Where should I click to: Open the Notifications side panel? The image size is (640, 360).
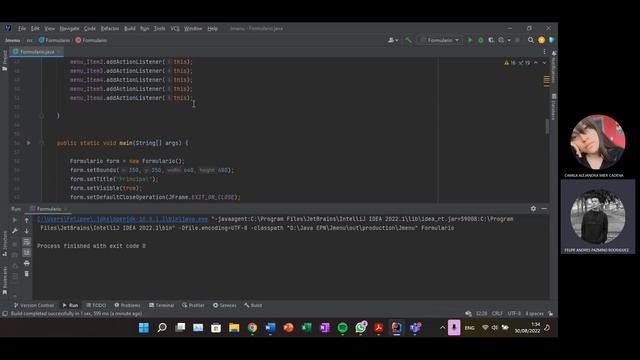[554, 67]
